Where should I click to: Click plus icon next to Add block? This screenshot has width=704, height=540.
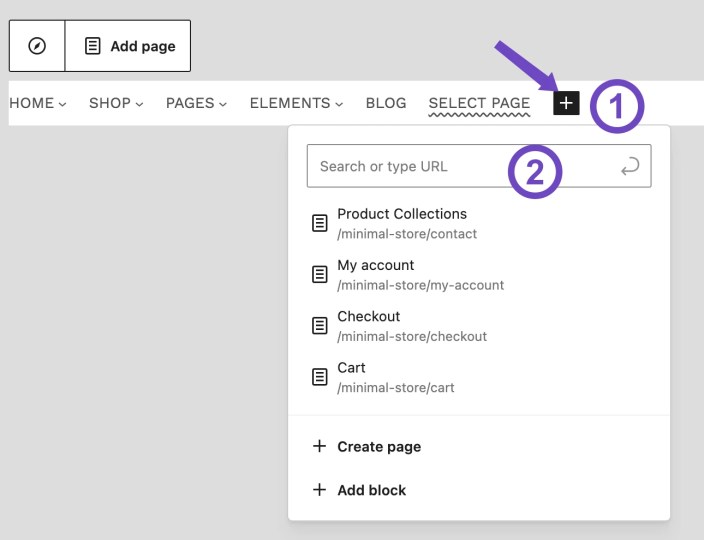point(319,490)
